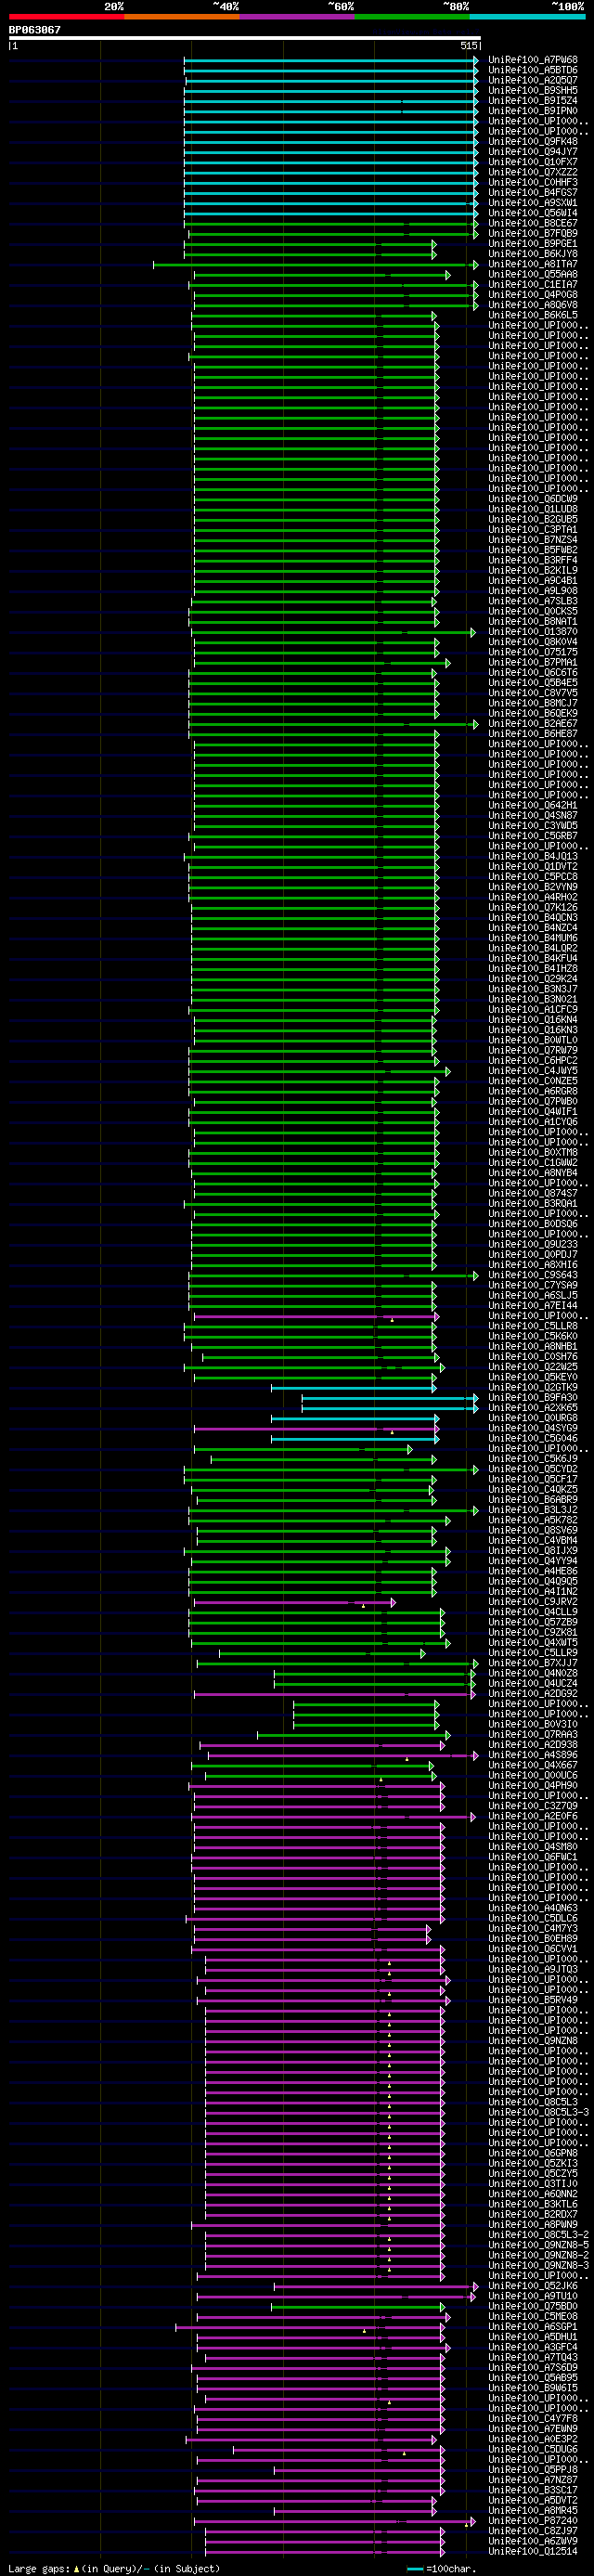This screenshot has height=2576, width=594.
Task: Select hit label UniRef100_C4JWY5
Action: coord(533,1071)
